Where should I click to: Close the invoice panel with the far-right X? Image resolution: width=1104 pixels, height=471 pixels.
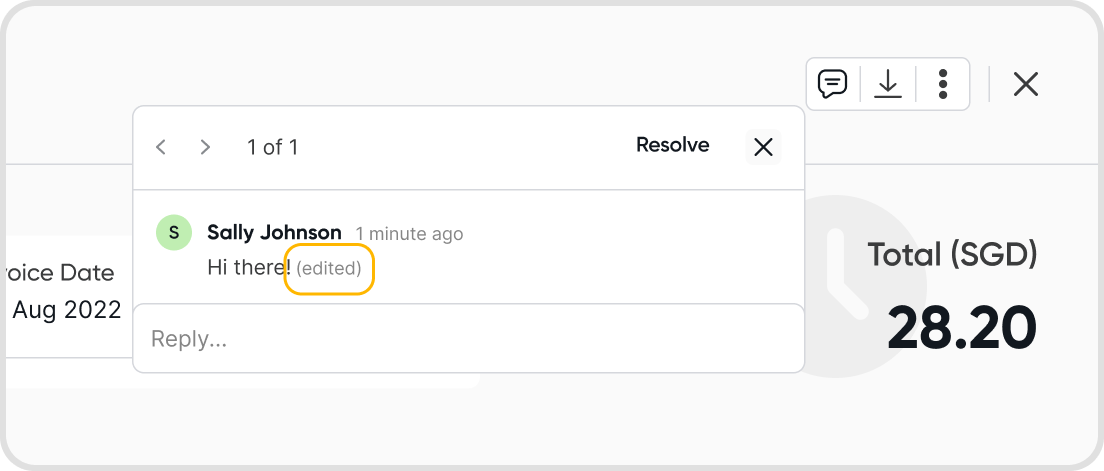[1025, 84]
